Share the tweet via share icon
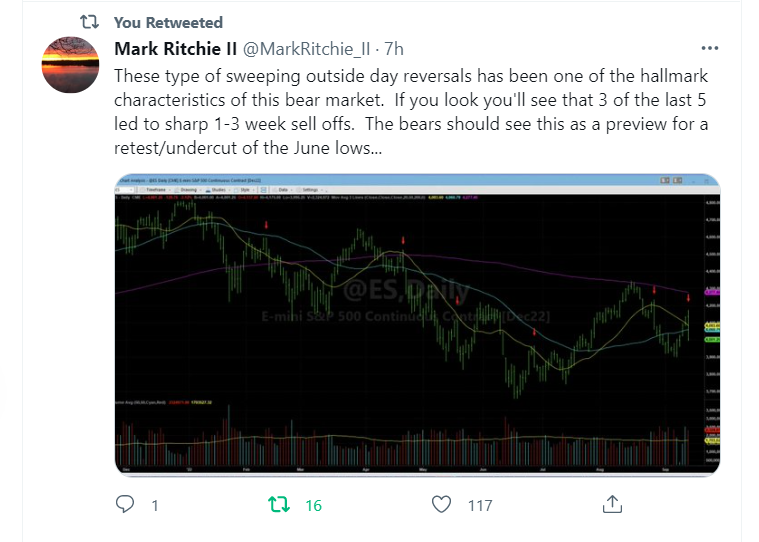The height and width of the screenshot is (542, 759). pos(615,503)
